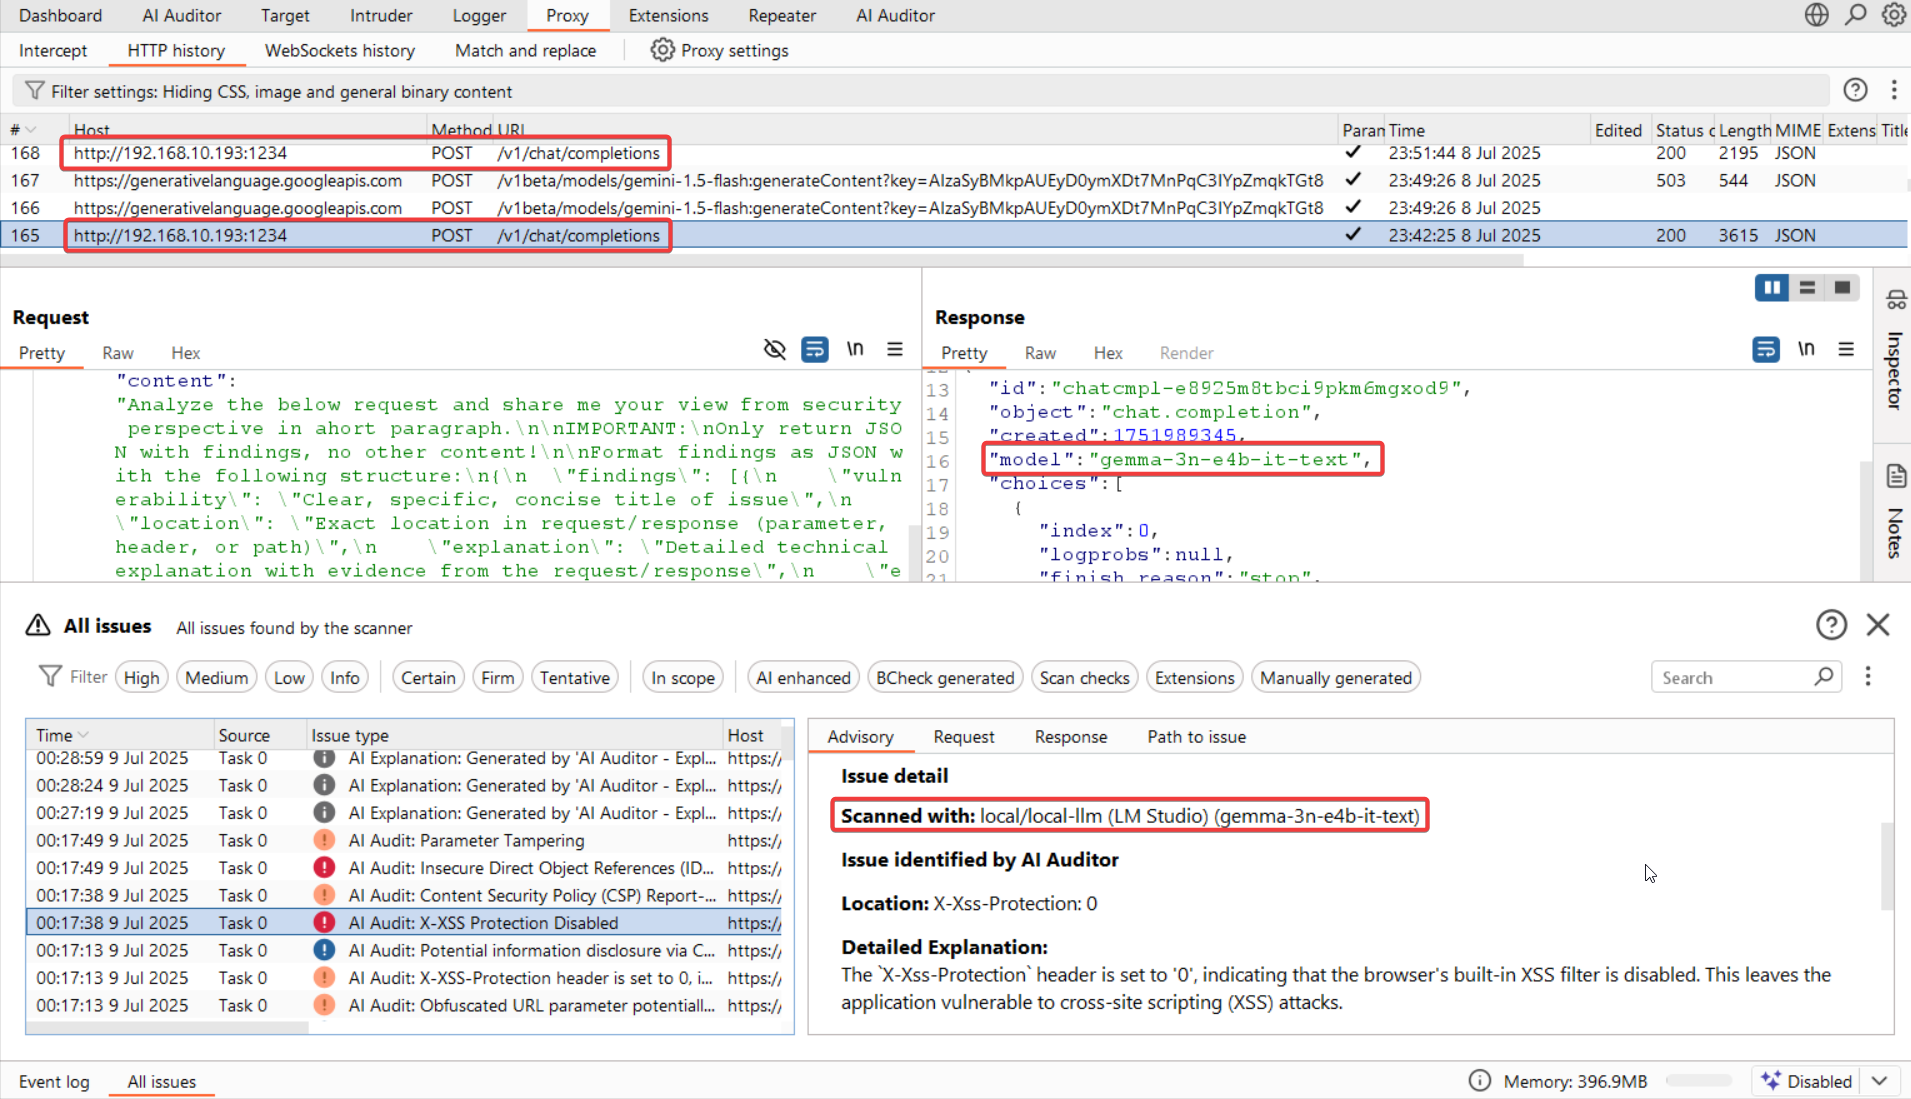Open Response panel hamburger menu
The width and height of the screenshot is (1911, 1099).
[x=1846, y=349]
